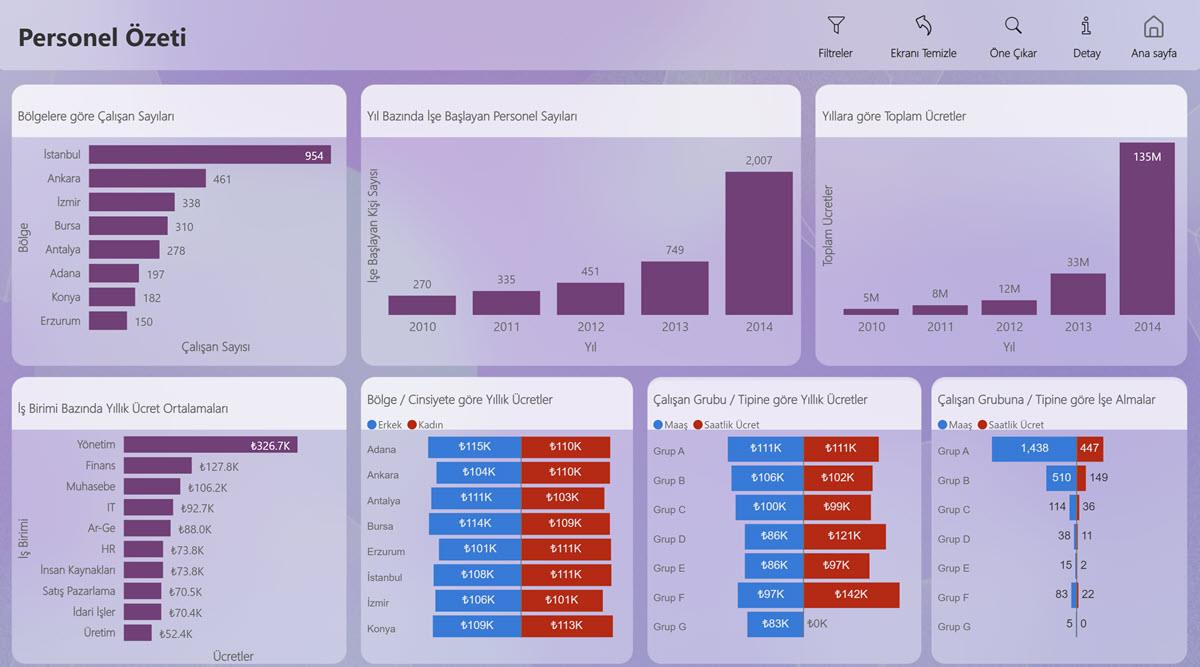Select the Konya bar showing 182
This screenshot has width=1200, height=667.
click(x=112, y=297)
